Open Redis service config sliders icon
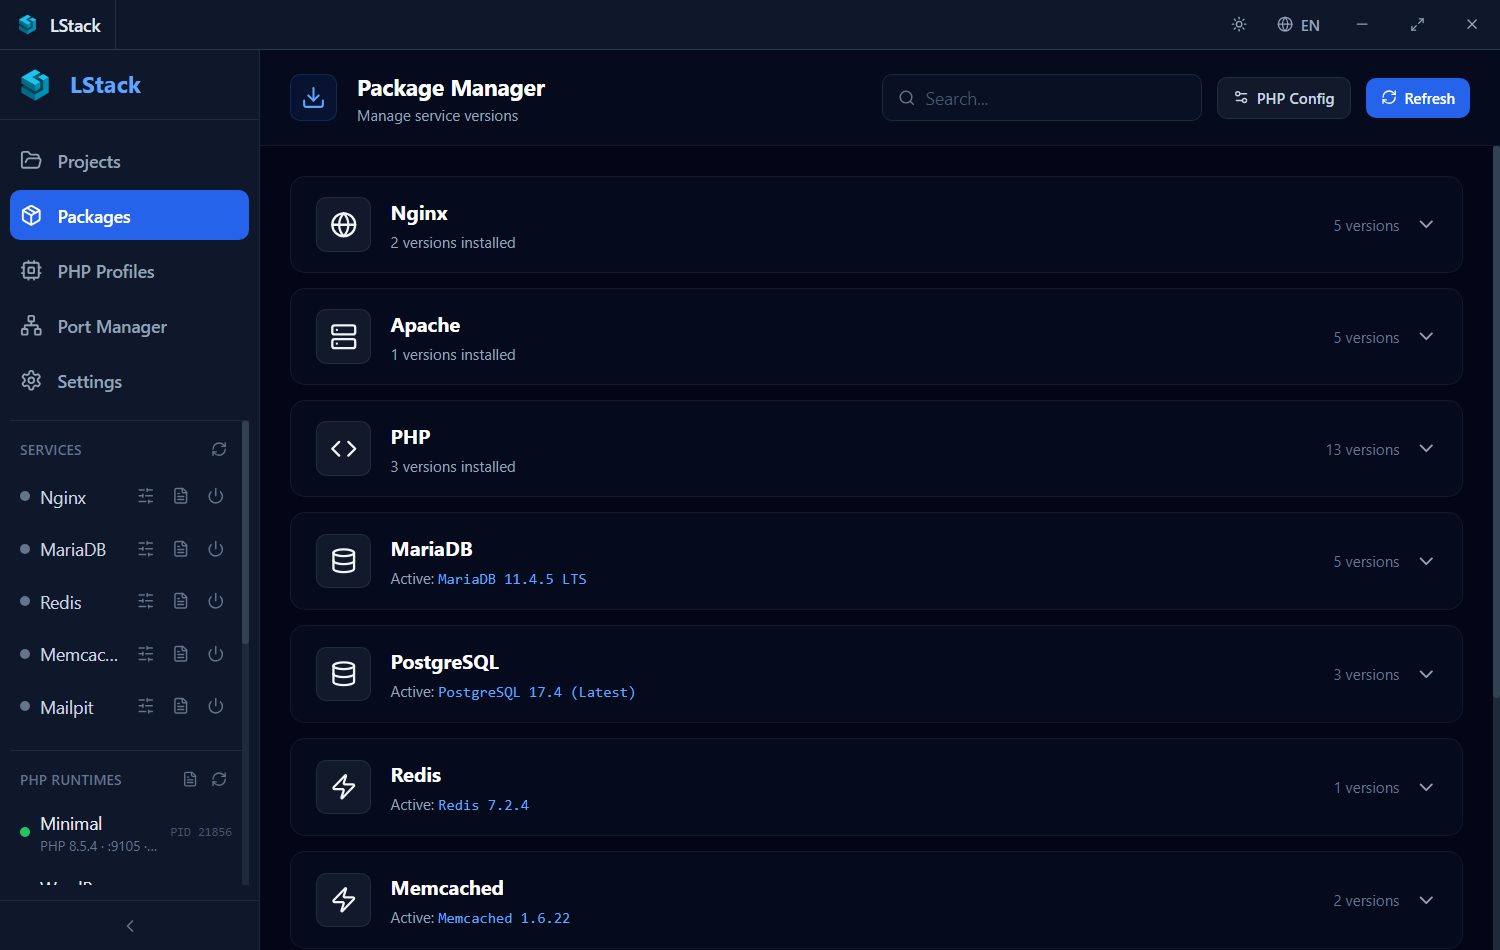The image size is (1500, 950). pos(146,601)
